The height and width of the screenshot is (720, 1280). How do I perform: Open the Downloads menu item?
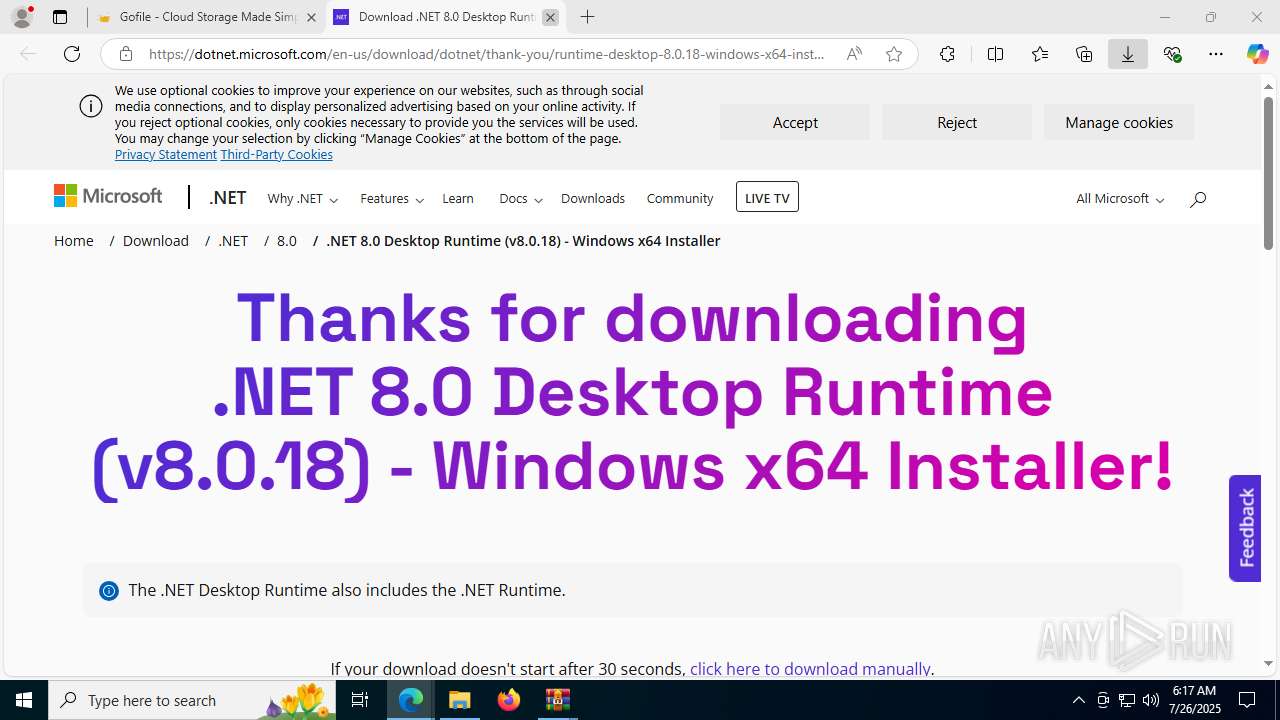593,199
